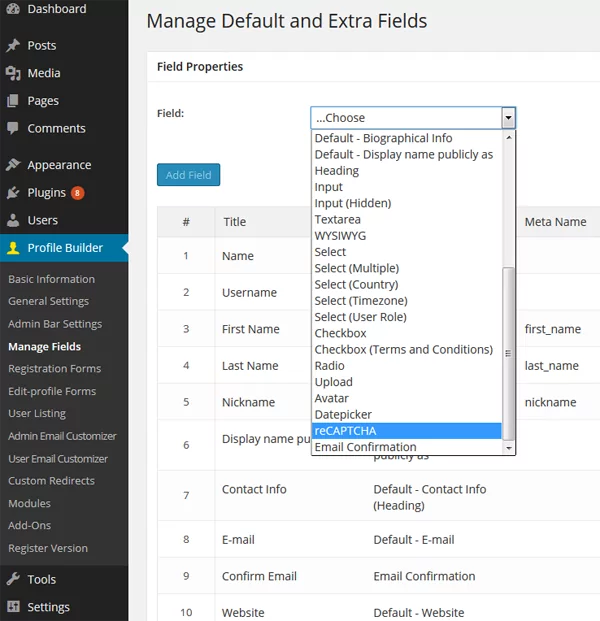Open Manage Fields submenu link
Image resolution: width=600 pixels, height=621 pixels.
(44, 347)
